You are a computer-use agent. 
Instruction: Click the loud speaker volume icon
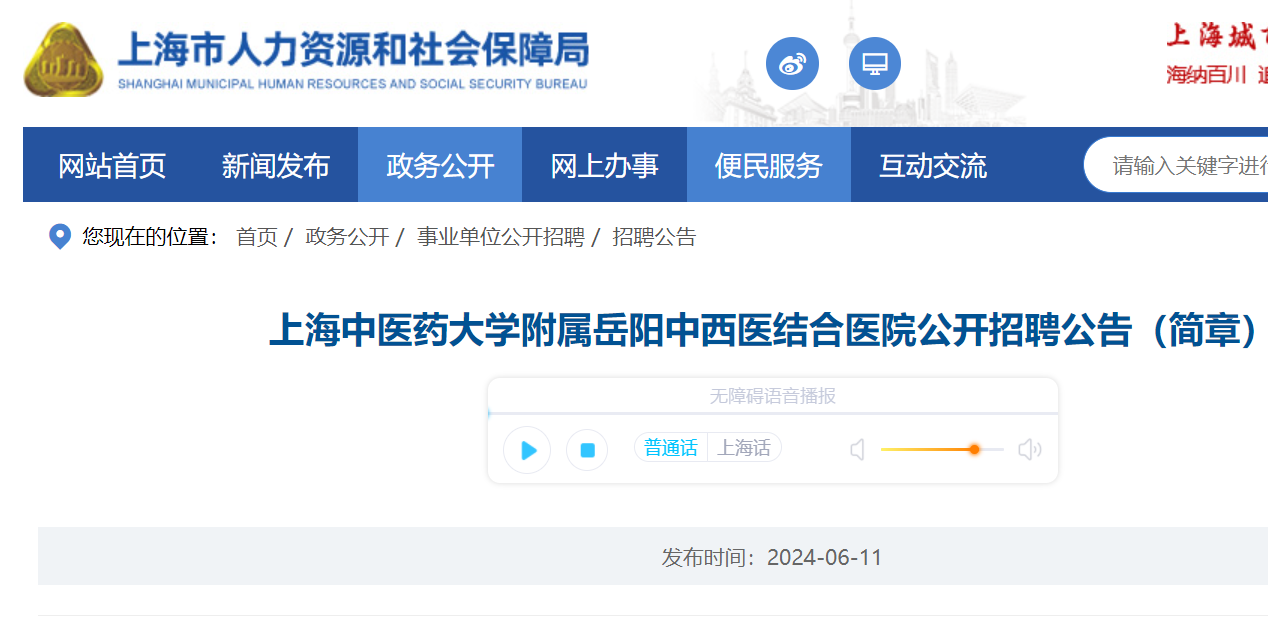[1030, 450]
